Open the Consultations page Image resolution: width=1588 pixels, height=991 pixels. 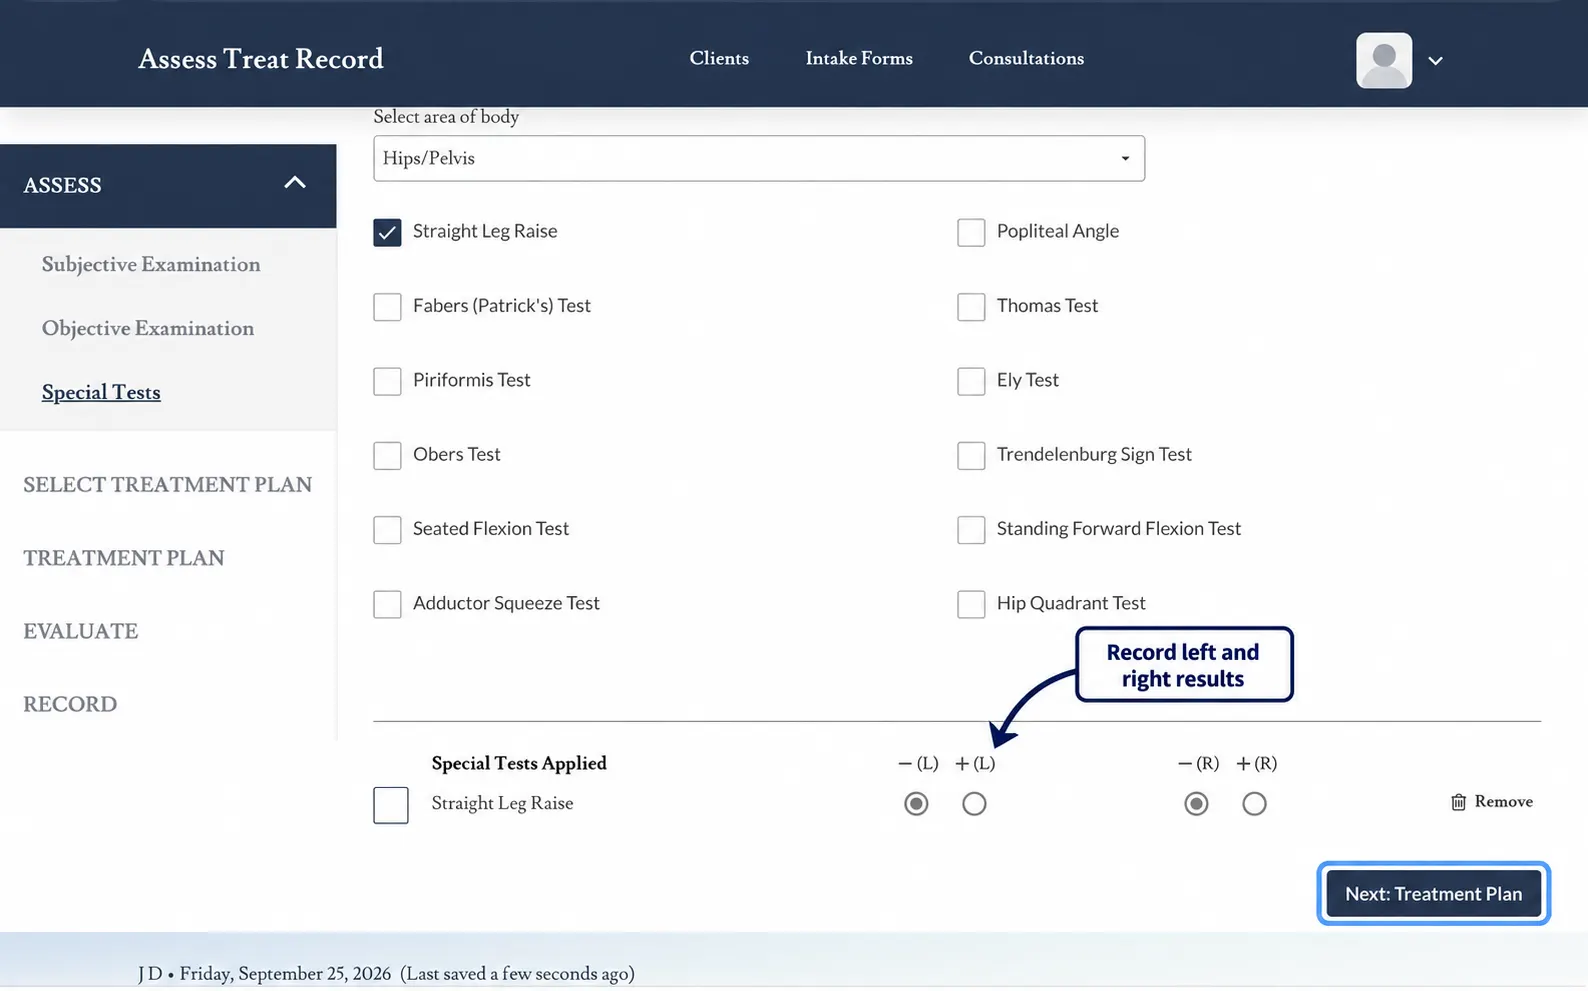click(x=1026, y=58)
